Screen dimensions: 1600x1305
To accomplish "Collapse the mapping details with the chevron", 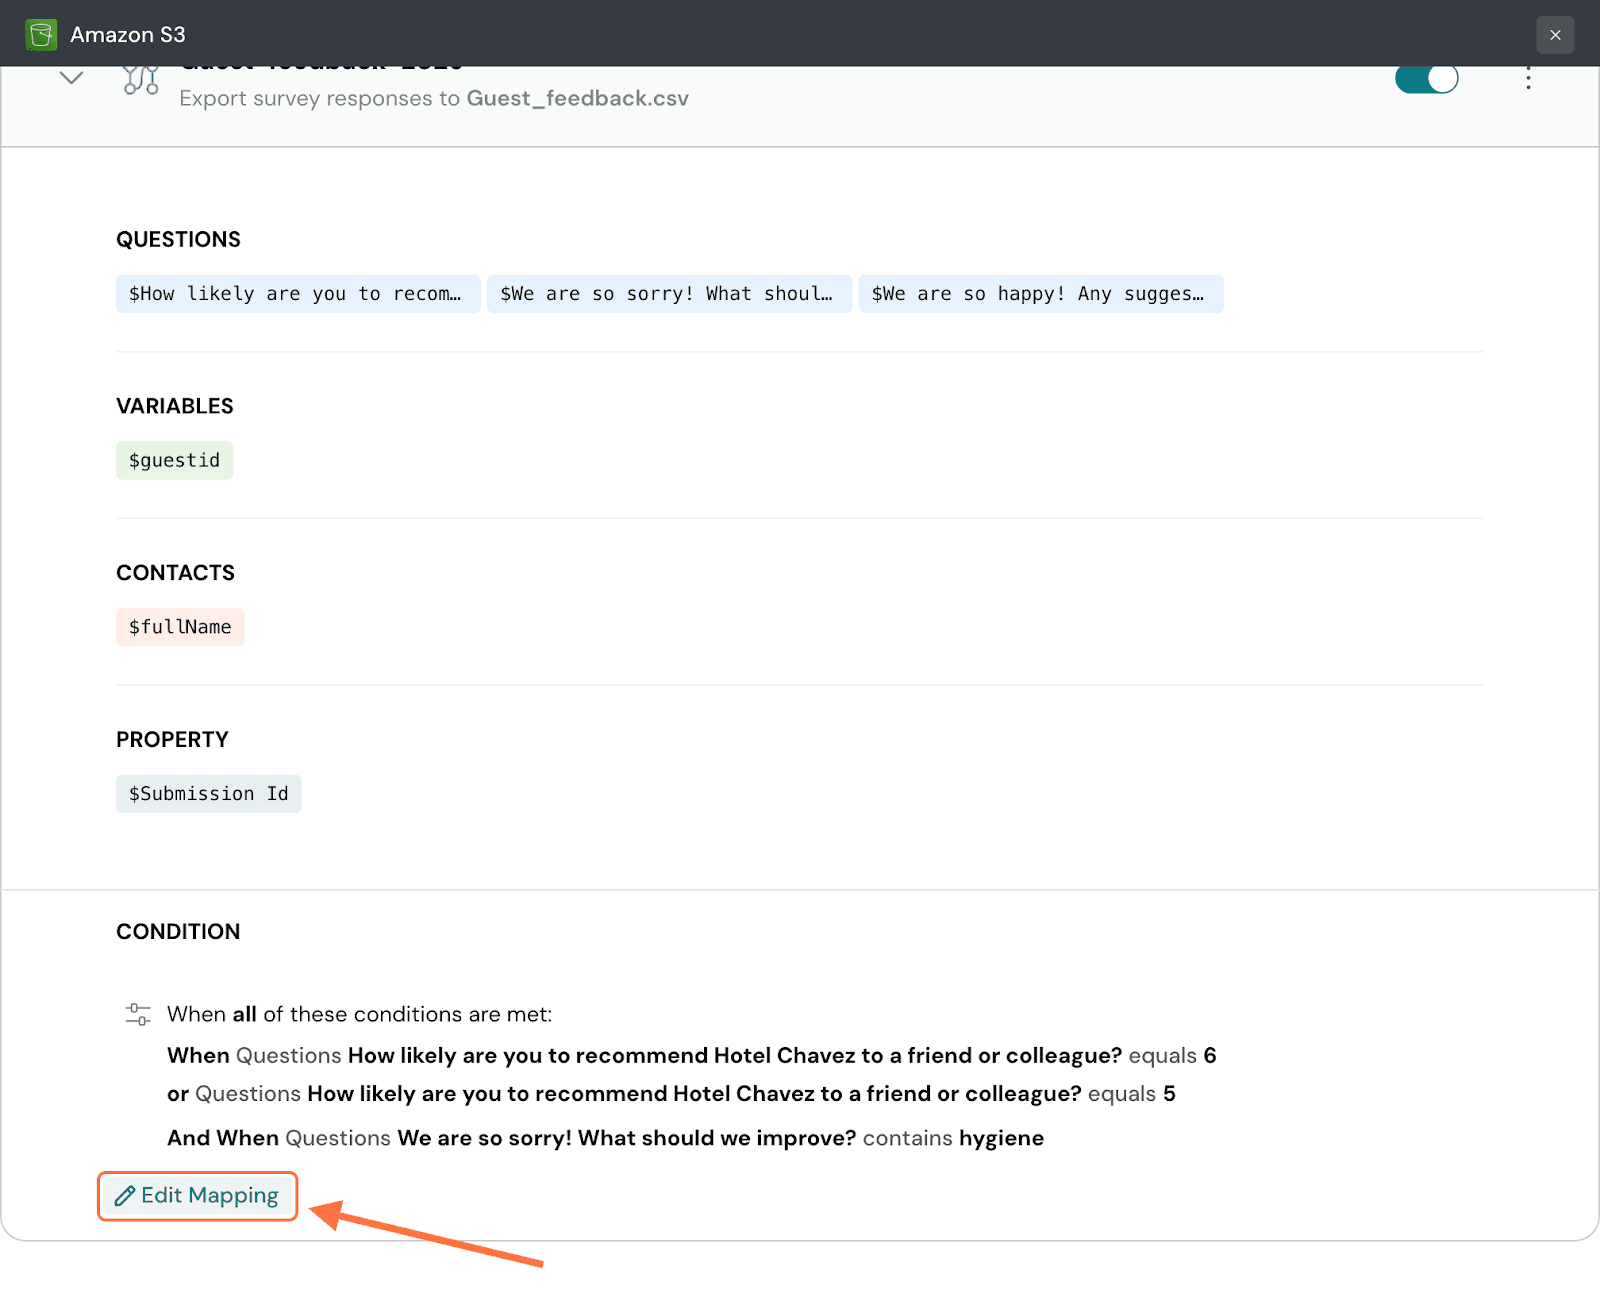I will coord(71,78).
